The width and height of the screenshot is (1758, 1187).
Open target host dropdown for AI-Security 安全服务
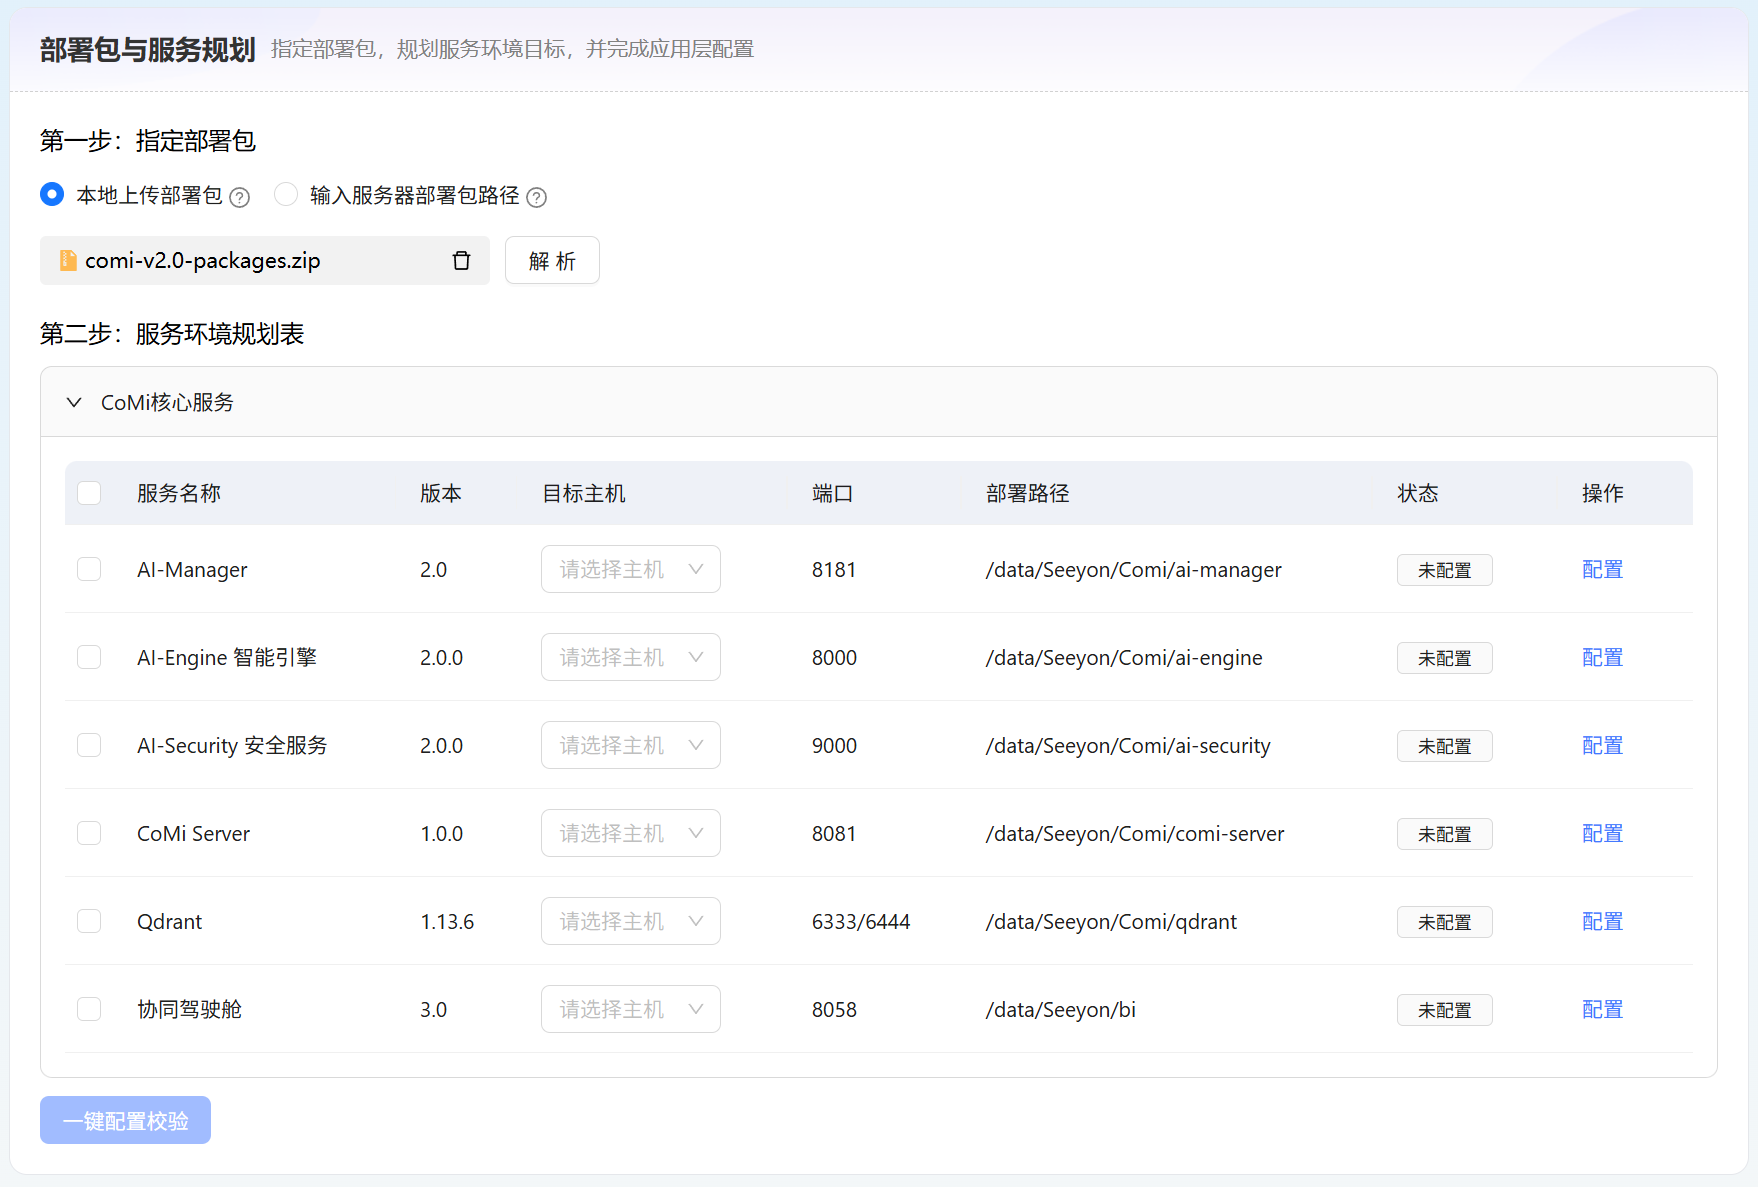click(x=630, y=745)
